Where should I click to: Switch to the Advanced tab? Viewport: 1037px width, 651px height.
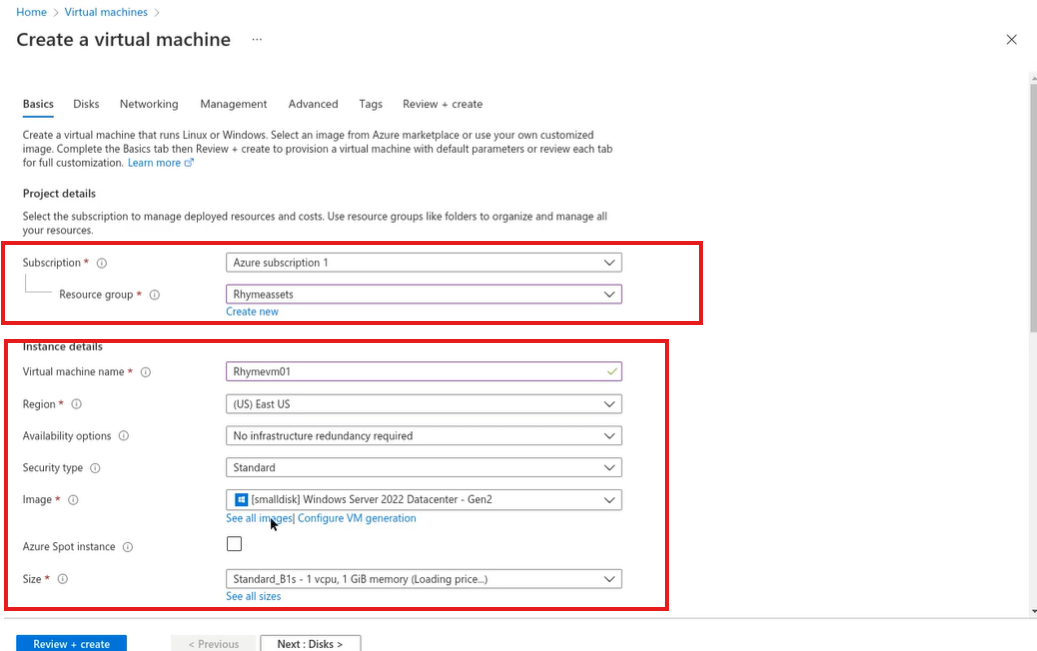click(313, 105)
